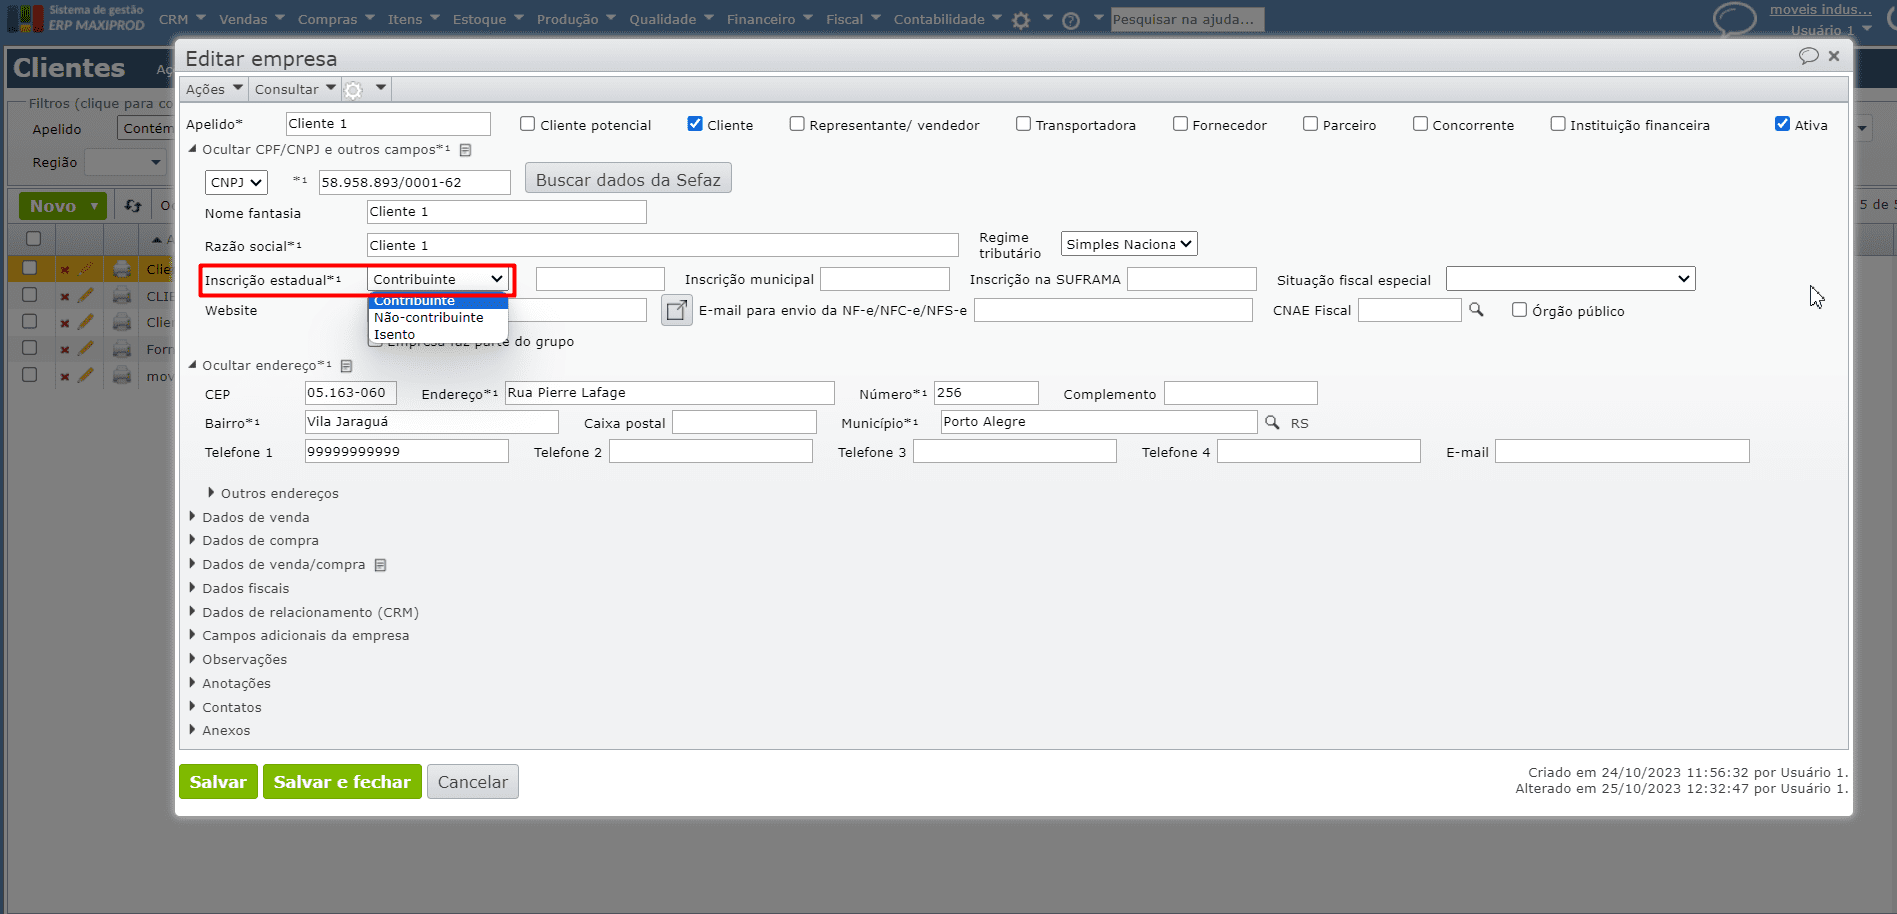Click the printer icon in the CLIE row
The width and height of the screenshot is (1897, 914).
[x=122, y=295]
